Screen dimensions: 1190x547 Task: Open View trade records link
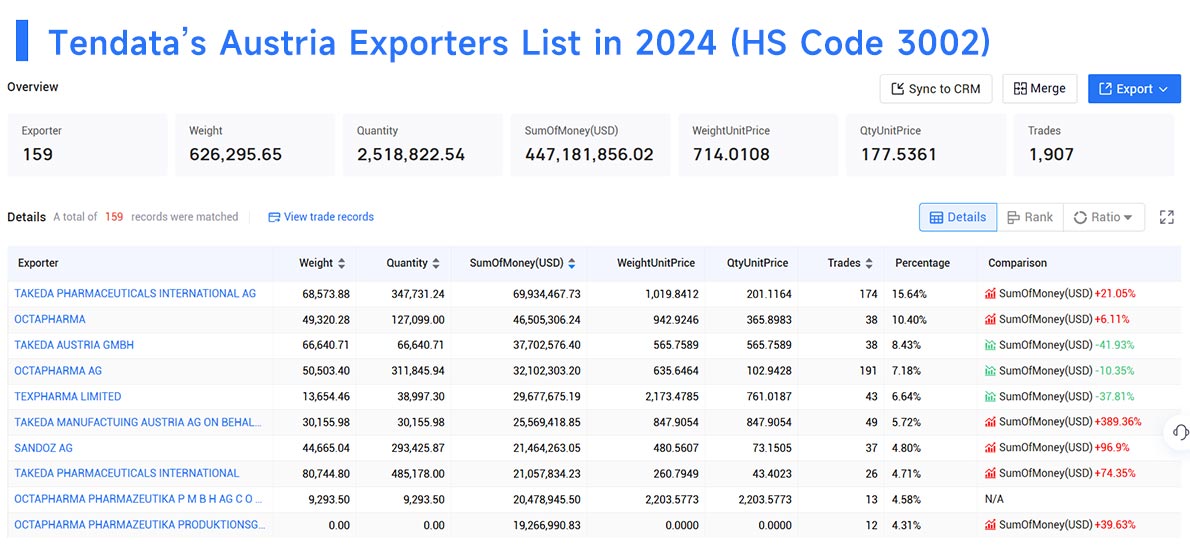coord(321,217)
